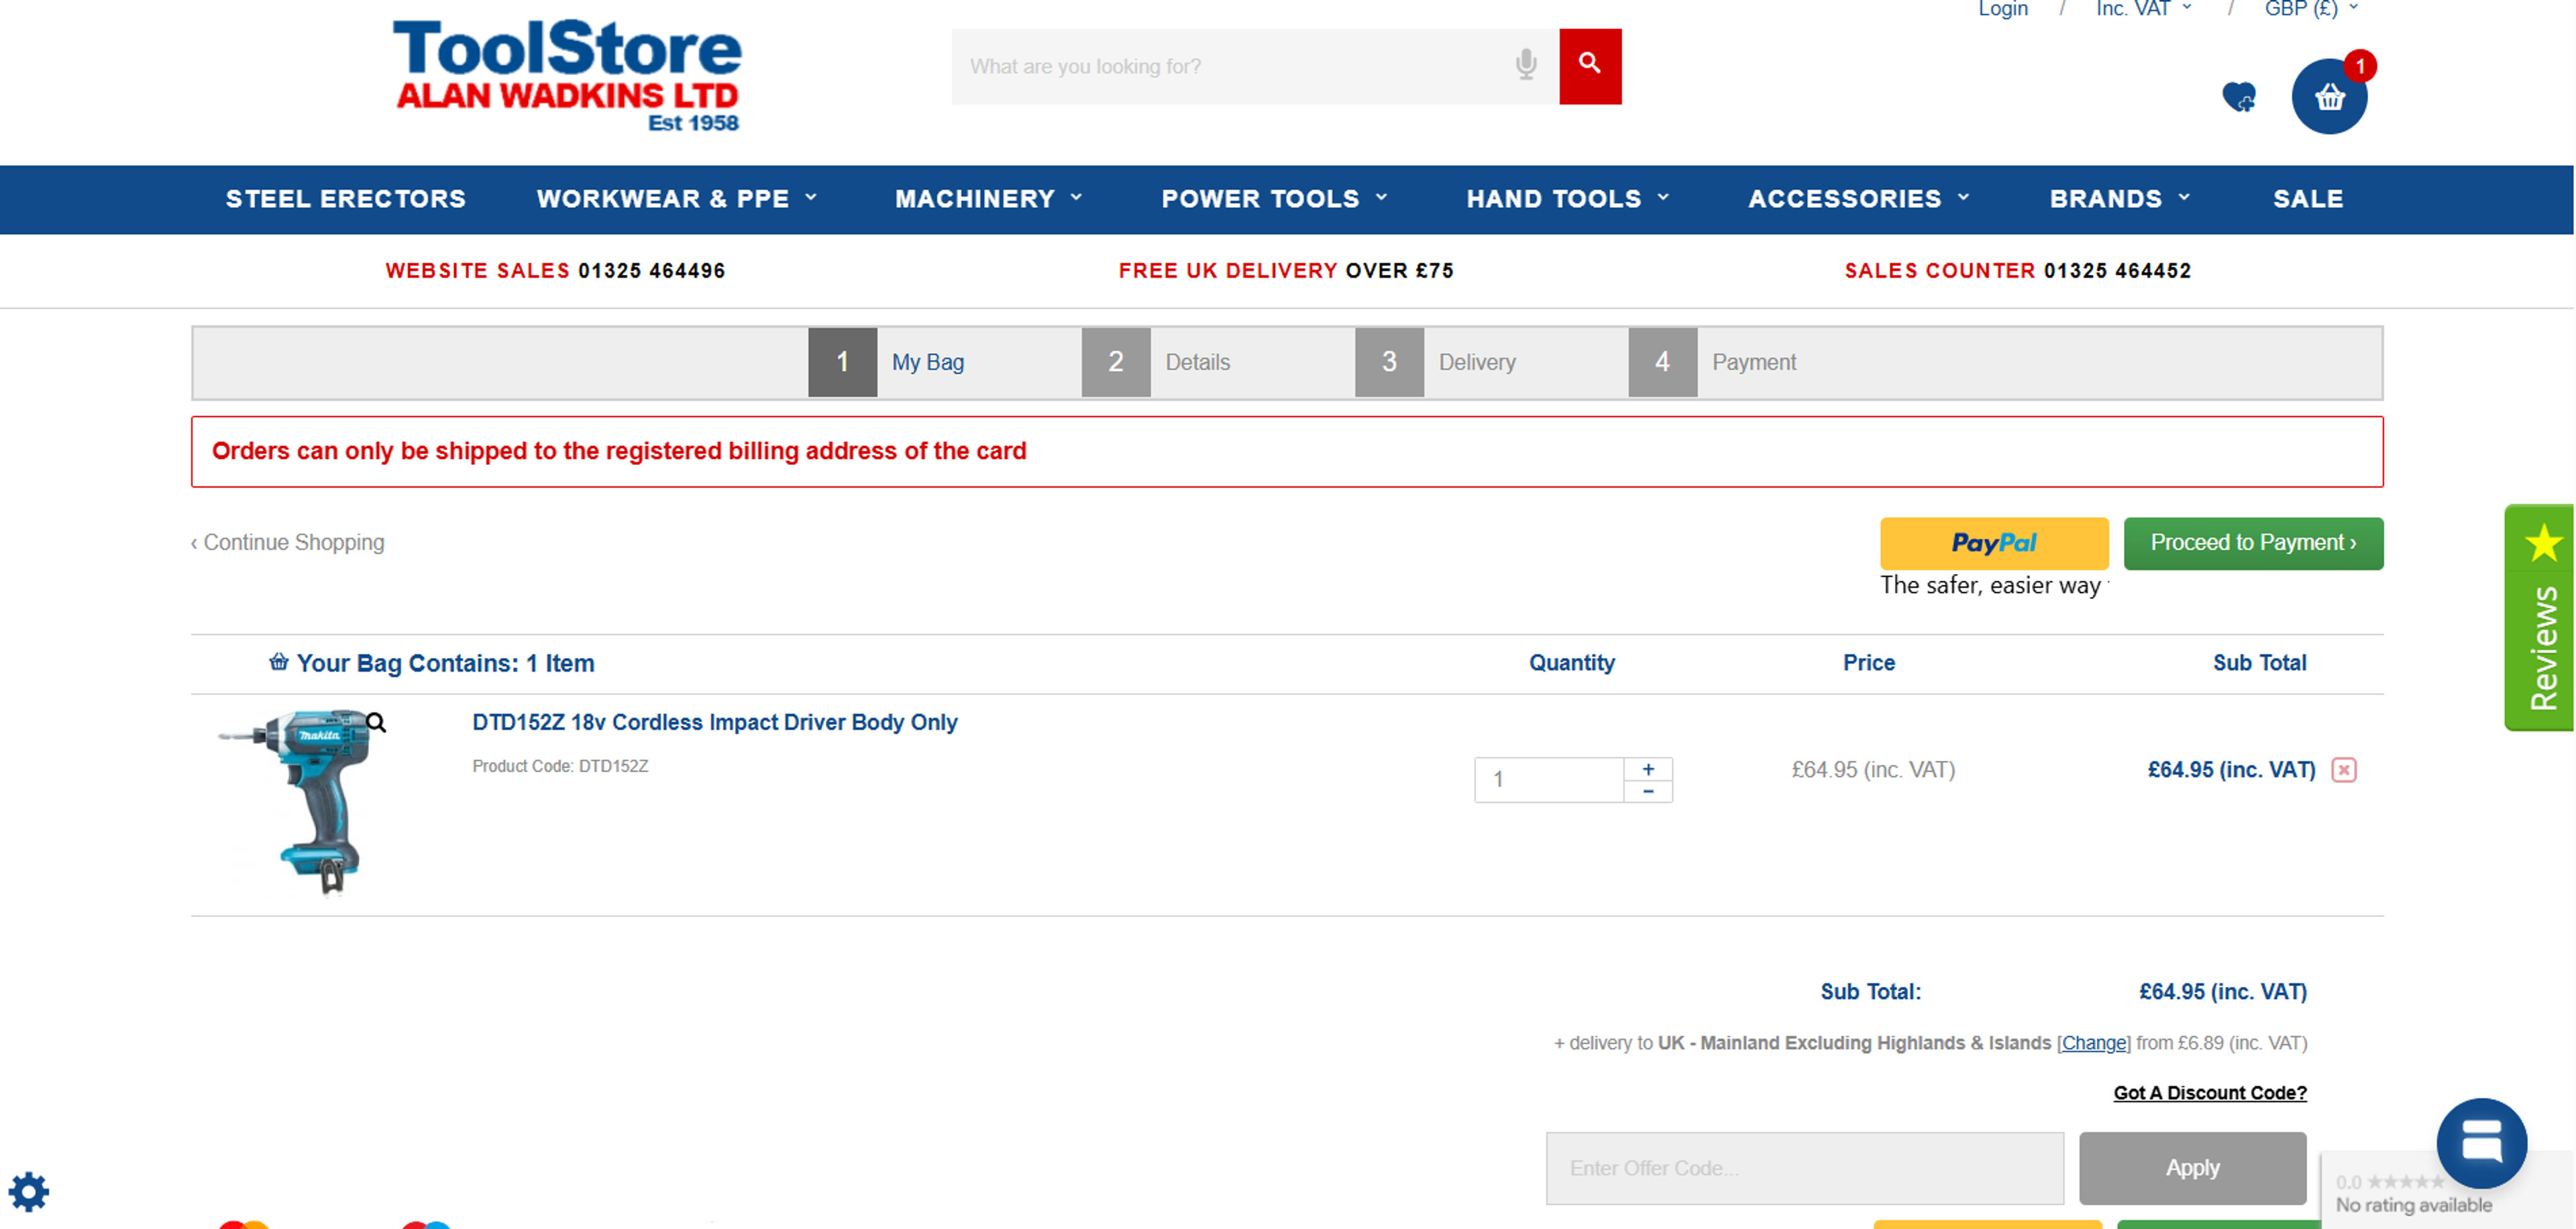Click the yellow PayPal button
The width and height of the screenshot is (2576, 1229).
pyautogui.click(x=1994, y=543)
